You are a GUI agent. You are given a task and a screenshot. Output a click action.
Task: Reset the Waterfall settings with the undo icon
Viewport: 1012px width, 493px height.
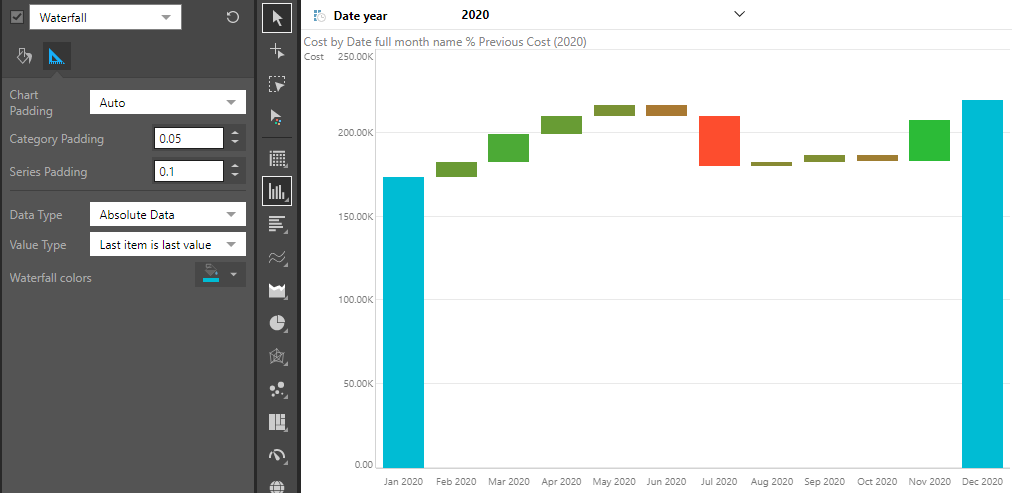[x=233, y=17]
